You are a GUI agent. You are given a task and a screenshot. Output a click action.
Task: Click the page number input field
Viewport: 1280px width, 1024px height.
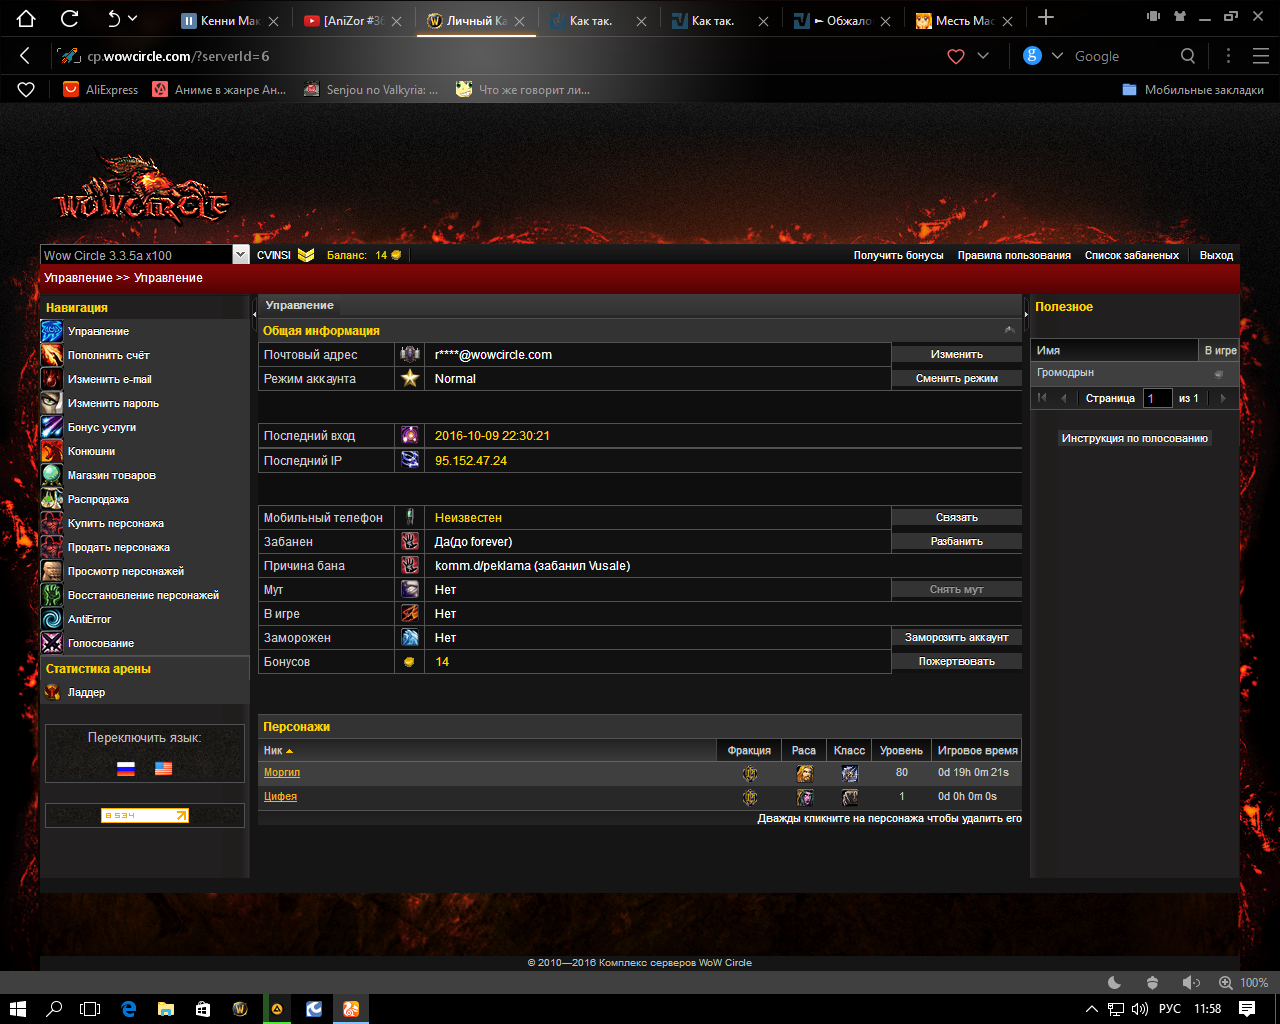coord(1157,398)
